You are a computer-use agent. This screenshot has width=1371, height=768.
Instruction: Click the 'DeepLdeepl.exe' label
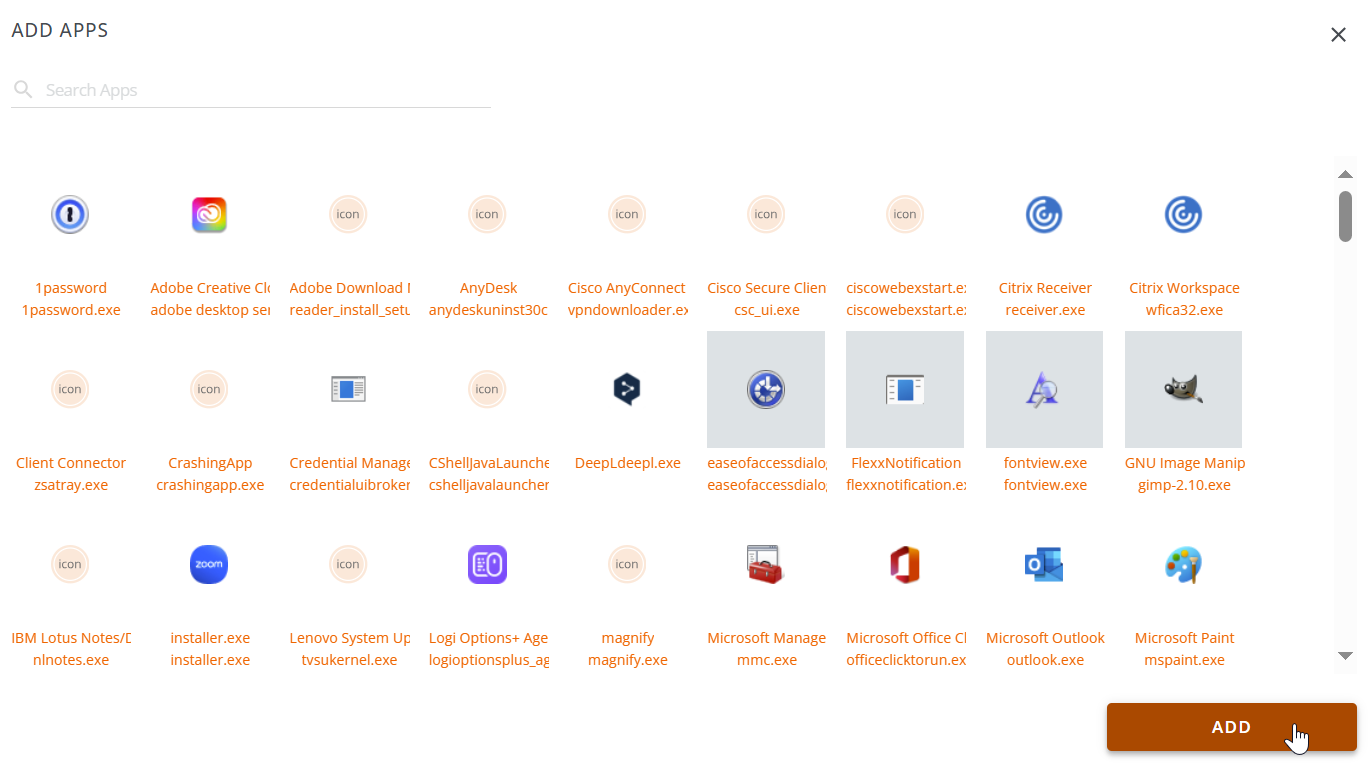(x=627, y=463)
